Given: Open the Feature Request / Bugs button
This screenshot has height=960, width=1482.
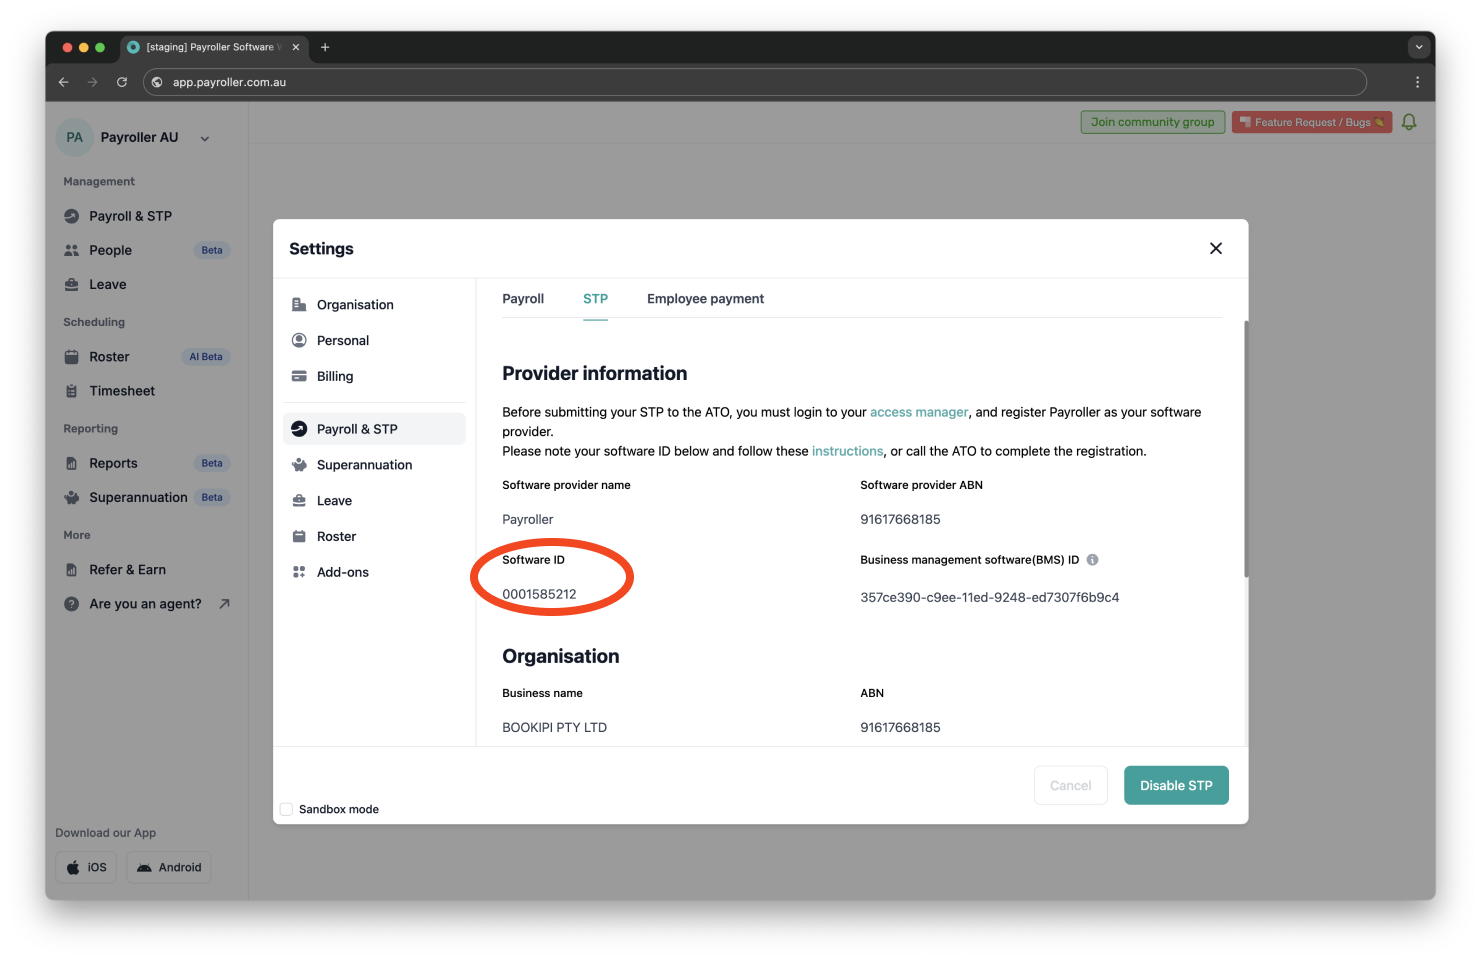Looking at the screenshot, I should (1311, 121).
